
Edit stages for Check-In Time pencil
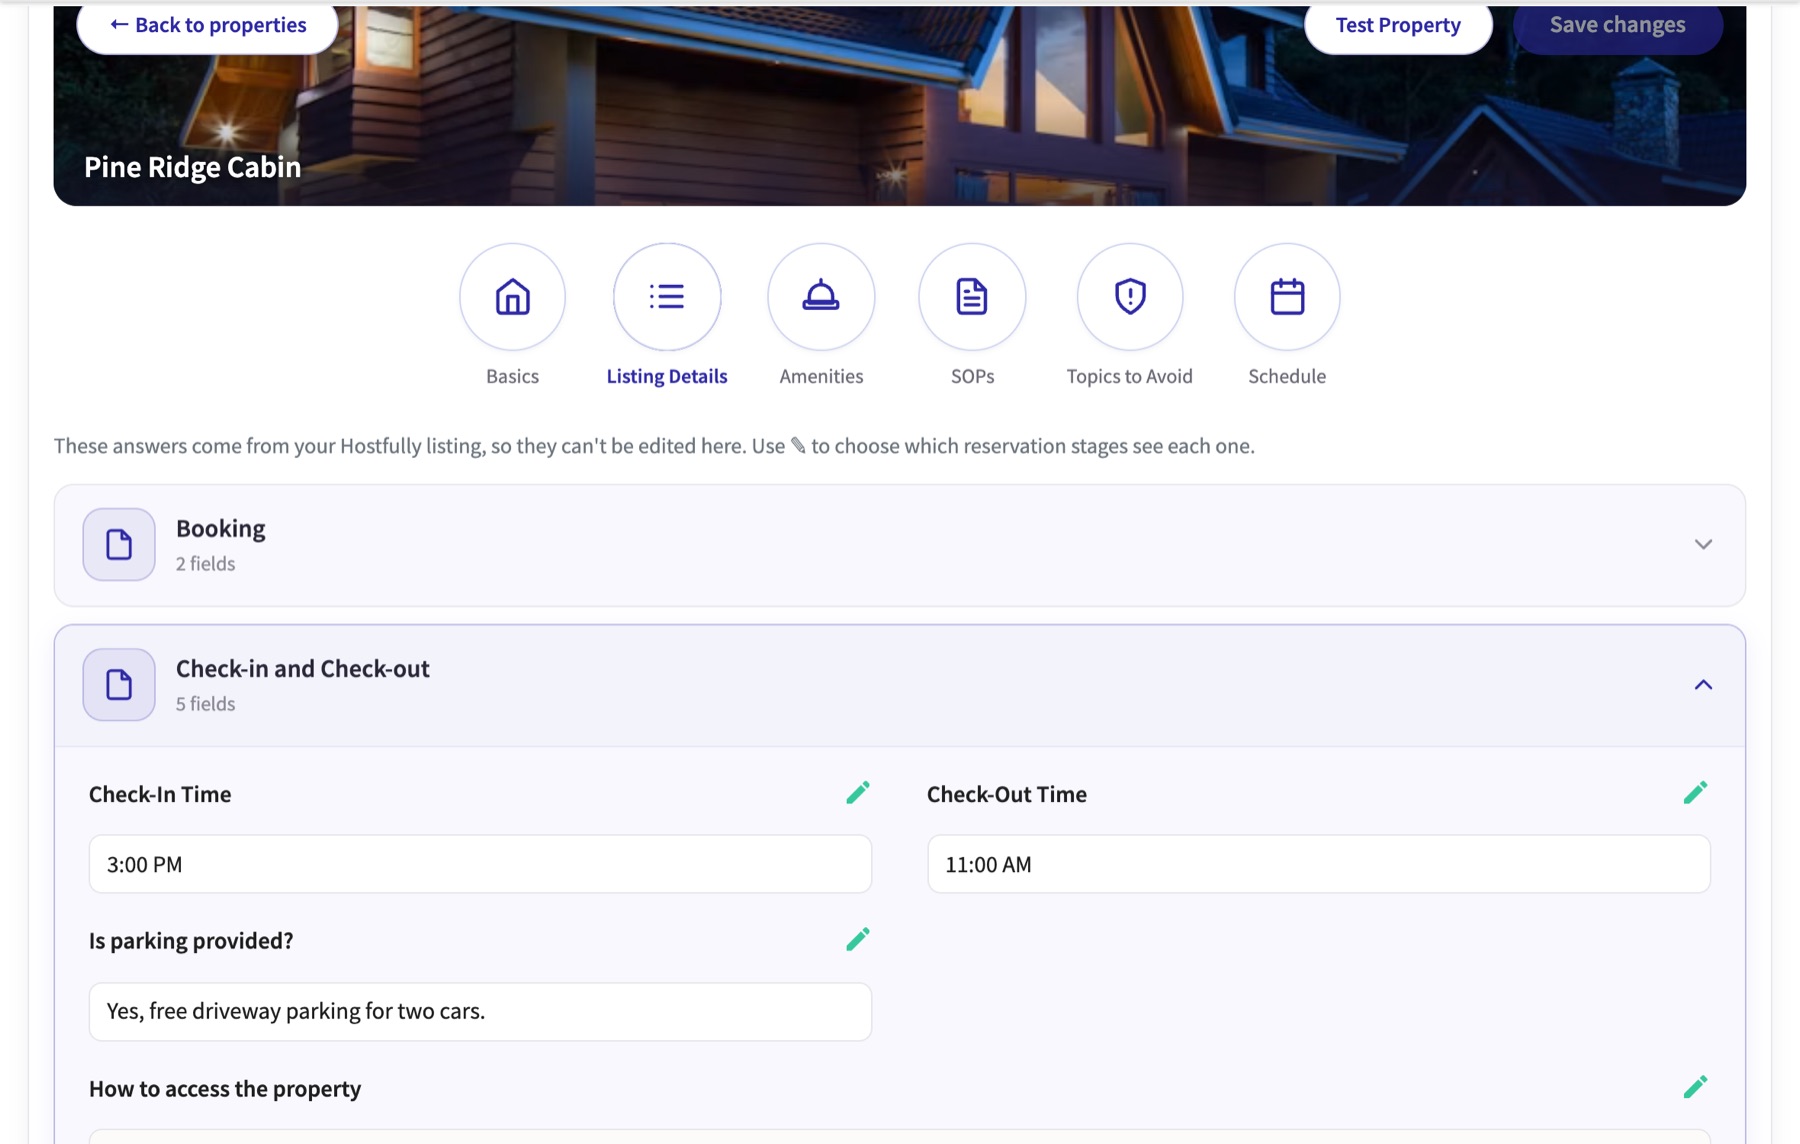[x=858, y=793]
